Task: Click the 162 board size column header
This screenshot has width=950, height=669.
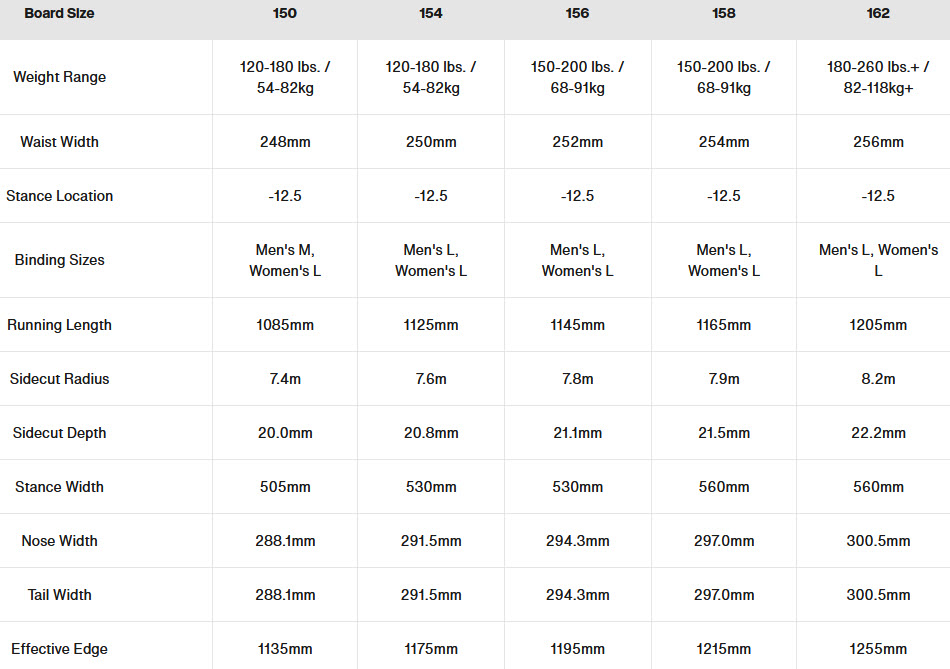Action: [x=878, y=14]
